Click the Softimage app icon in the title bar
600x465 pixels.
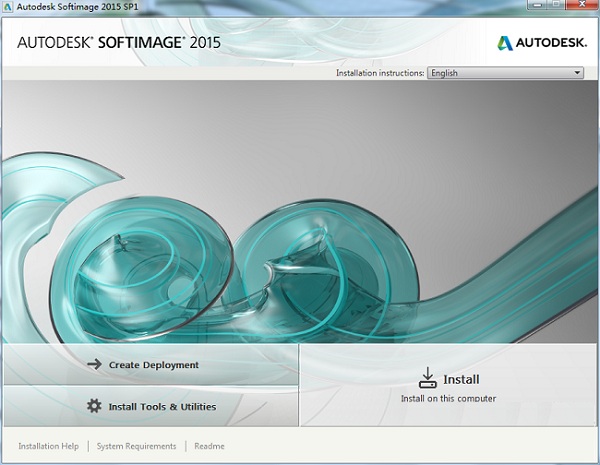(x=8, y=8)
